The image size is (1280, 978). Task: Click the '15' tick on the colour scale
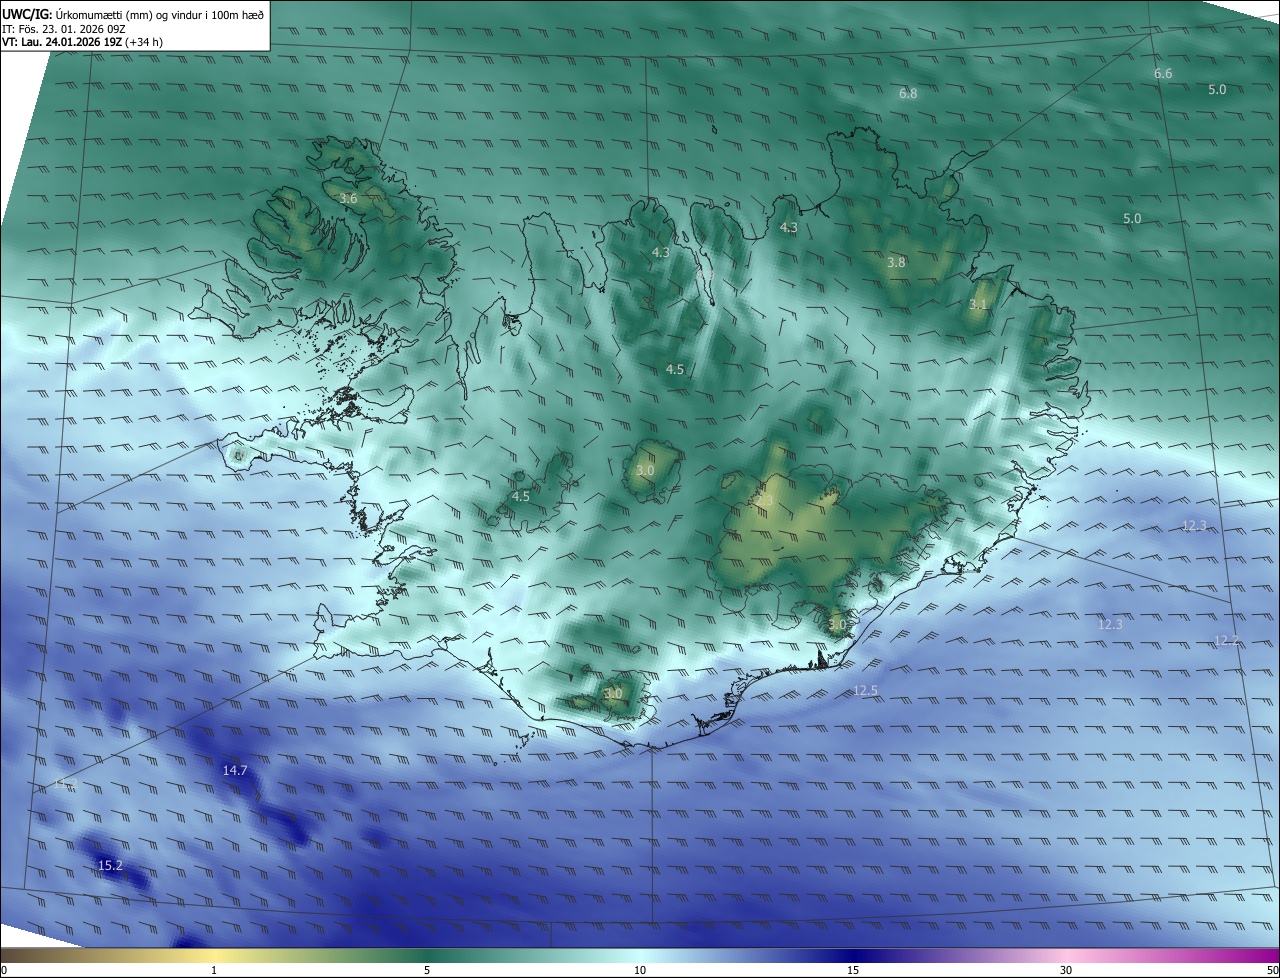coord(853,970)
